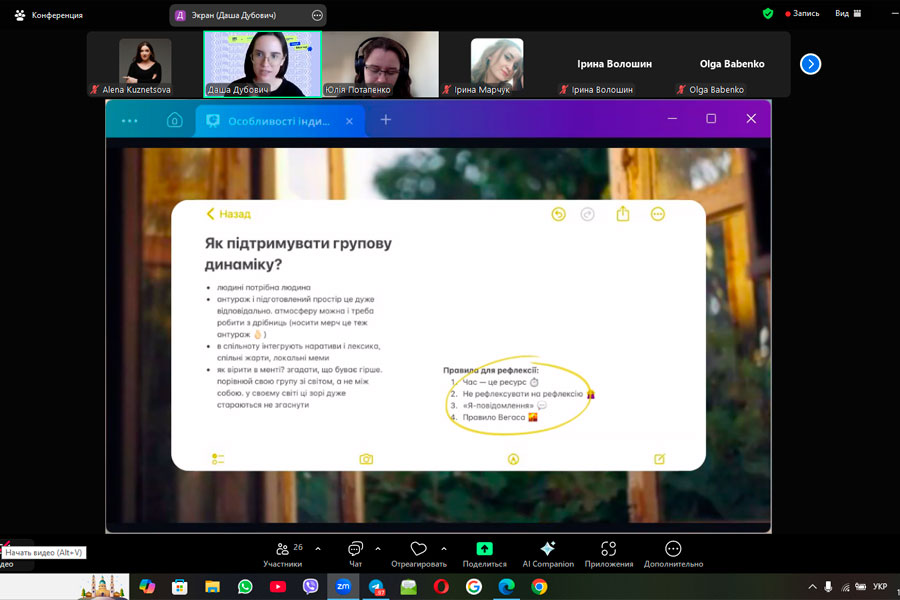Click the checklist icon at the note bottom
This screenshot has width=900, height=600.
(x=218, y=459)
